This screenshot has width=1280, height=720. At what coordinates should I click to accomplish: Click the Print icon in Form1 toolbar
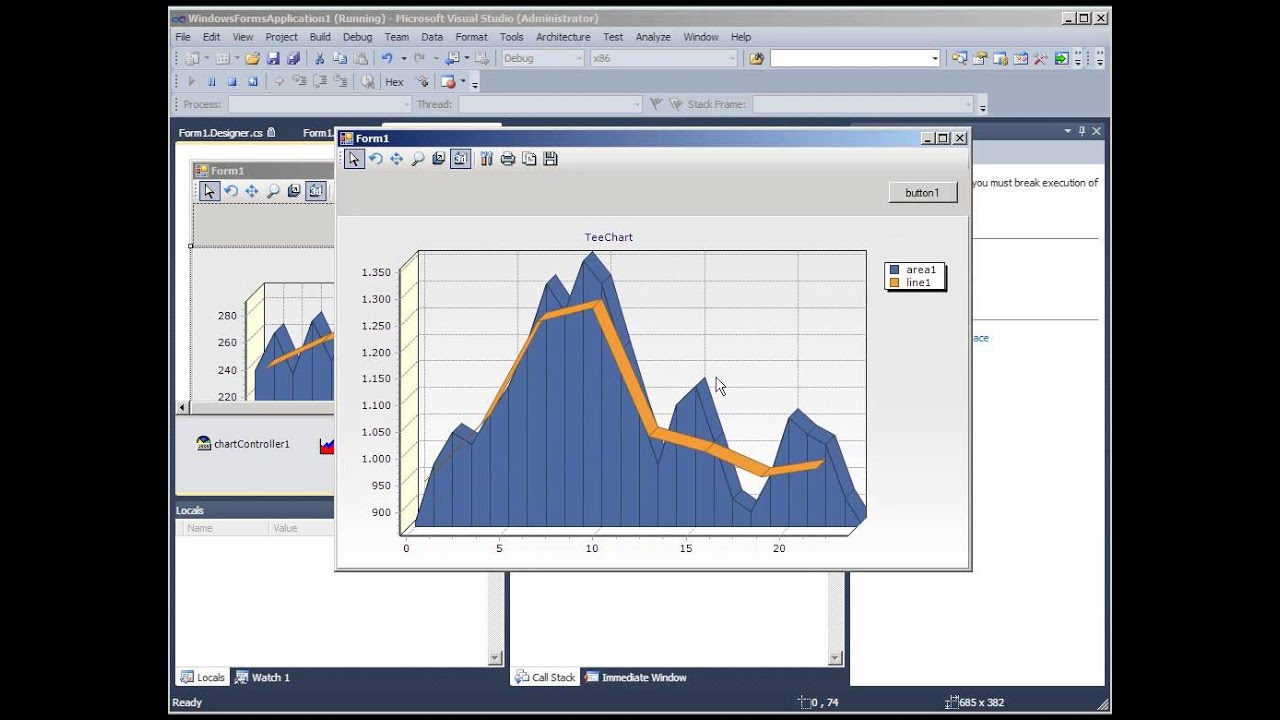coord(508,159)
